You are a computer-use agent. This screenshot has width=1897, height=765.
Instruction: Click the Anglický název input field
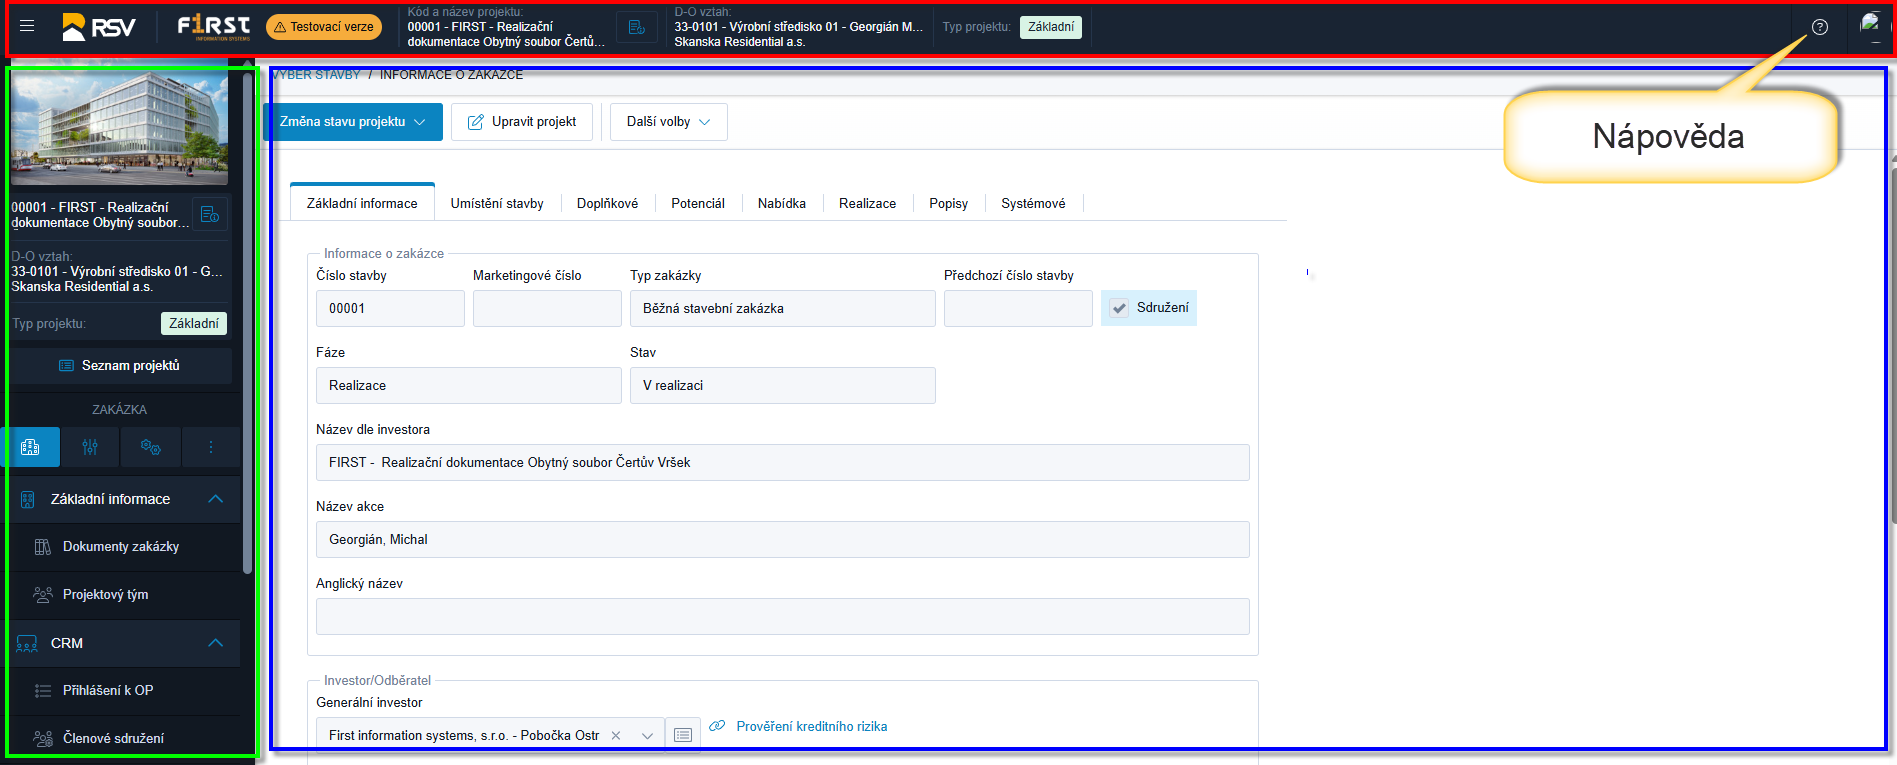[x=782, y=616]
